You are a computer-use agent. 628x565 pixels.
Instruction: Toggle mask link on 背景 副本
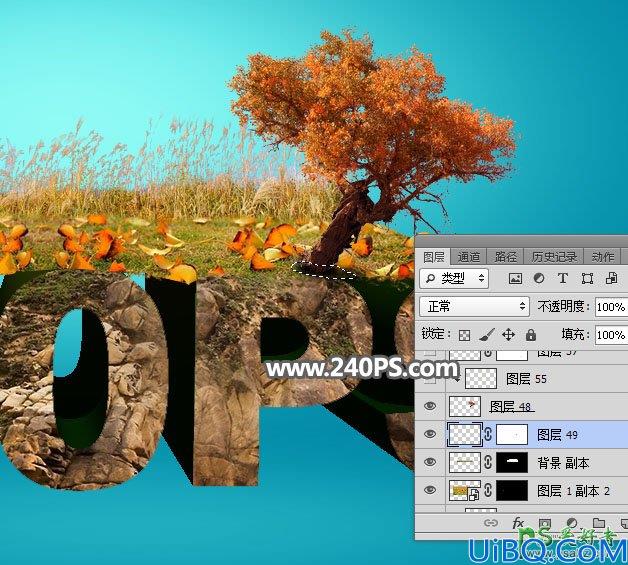[488, 462]
